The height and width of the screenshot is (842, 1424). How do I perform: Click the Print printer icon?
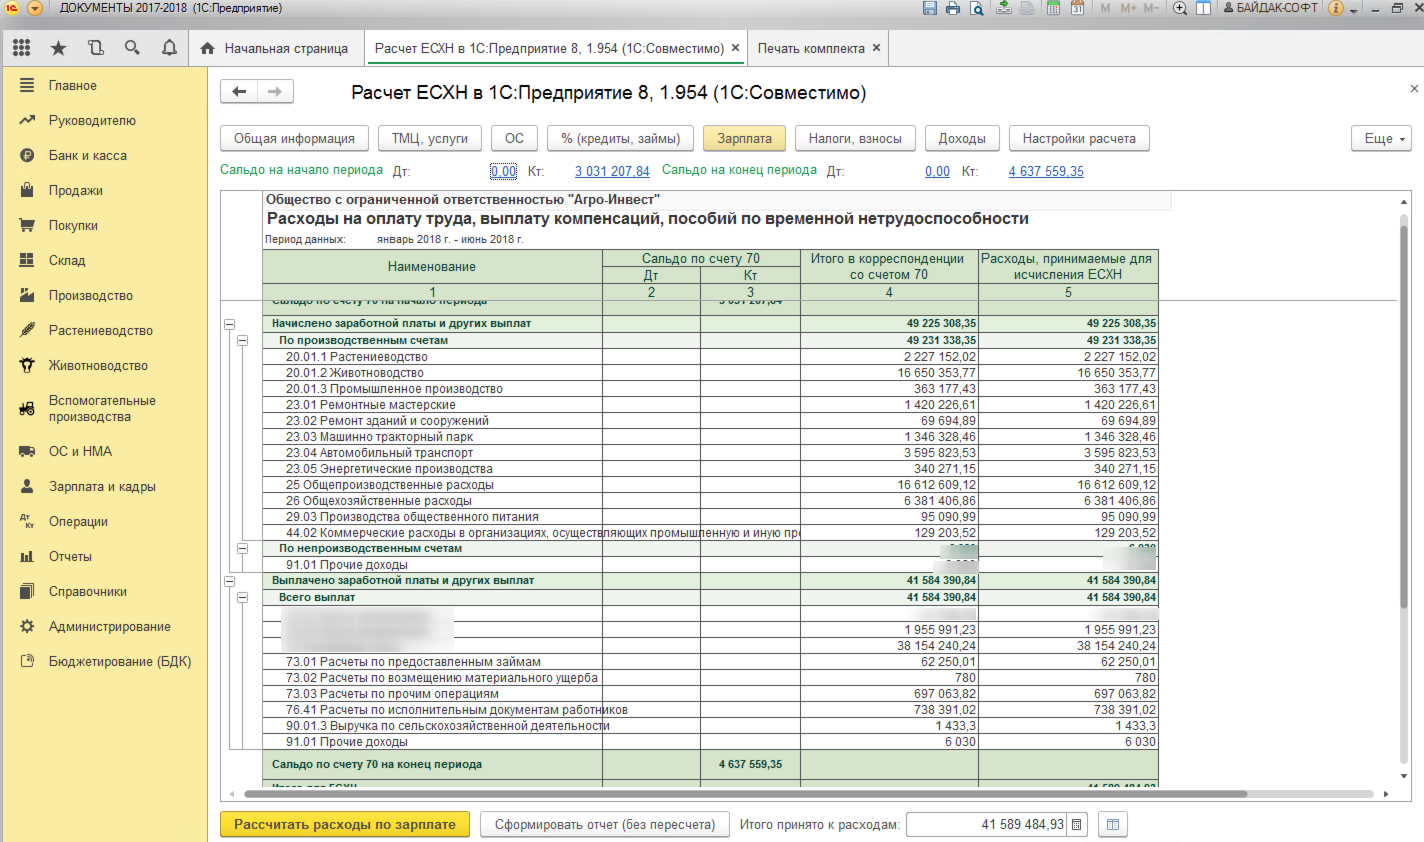953,8
